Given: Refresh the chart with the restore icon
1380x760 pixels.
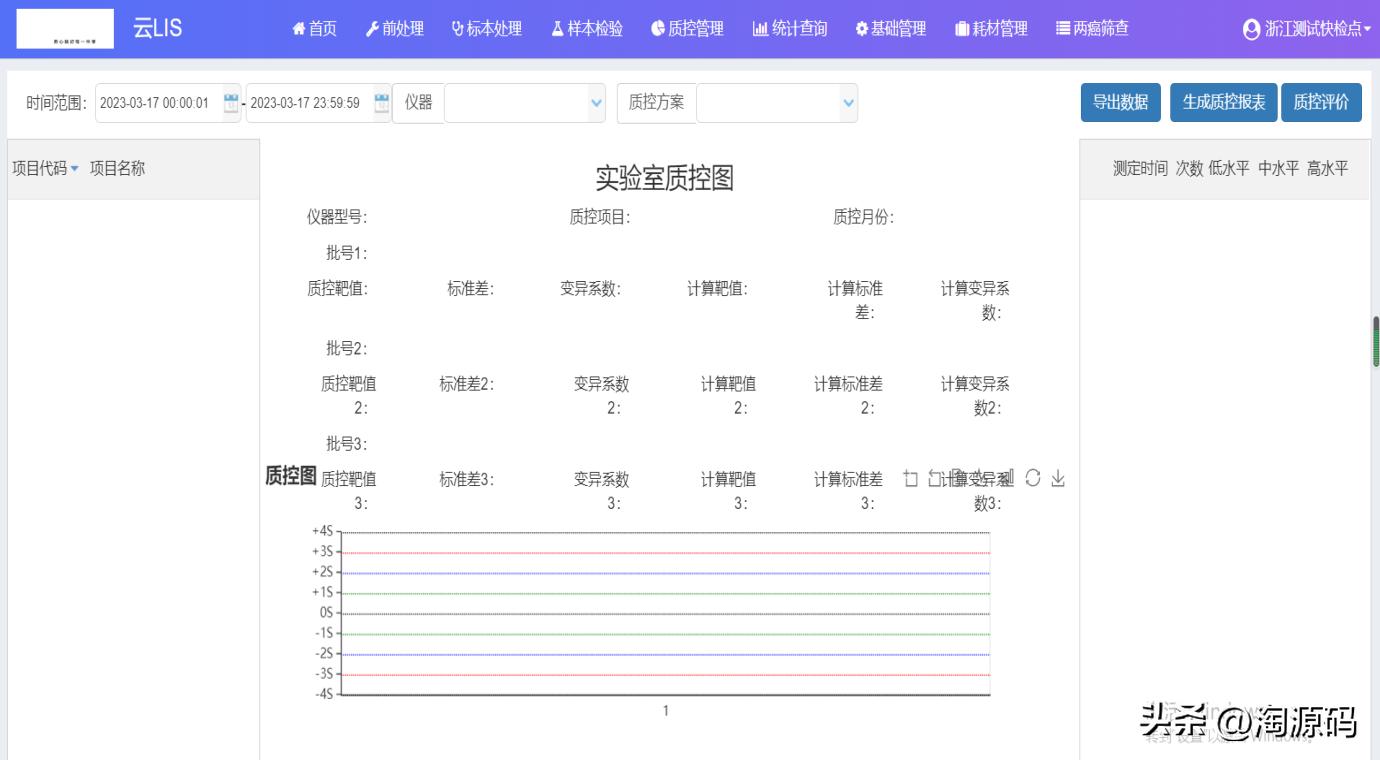Looking at the screenshot, I should [1034, 478].
